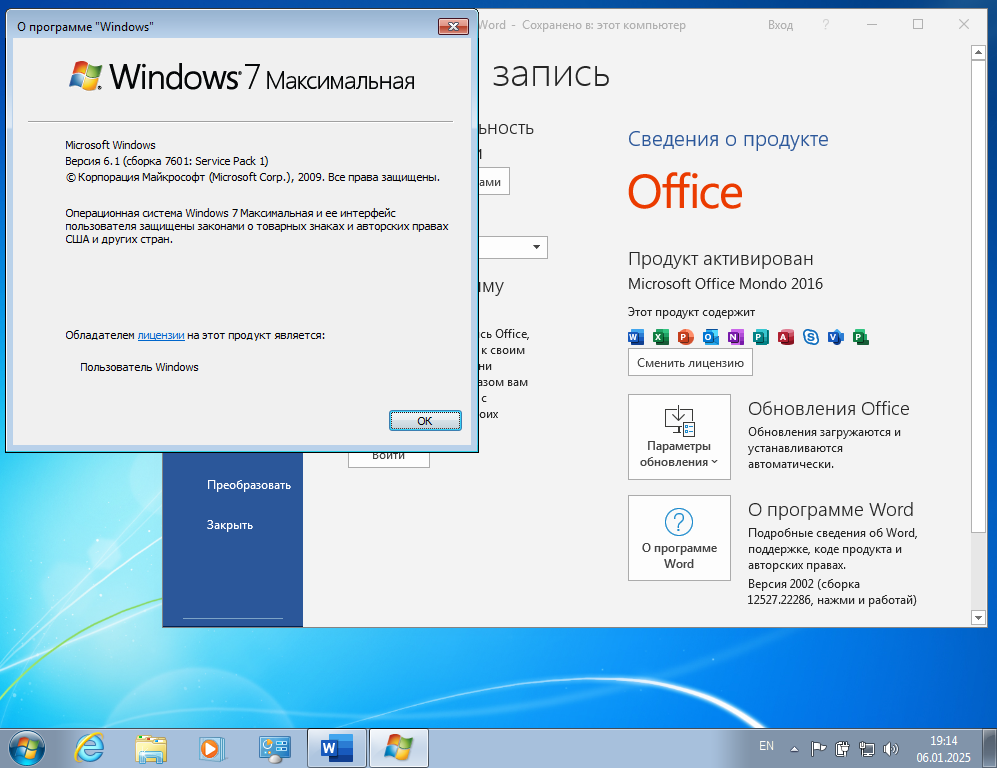The width and height of the screenshot is (997, 768).
Task: Click the 'Сведения о продукте' heading
Action: point(728,139)
